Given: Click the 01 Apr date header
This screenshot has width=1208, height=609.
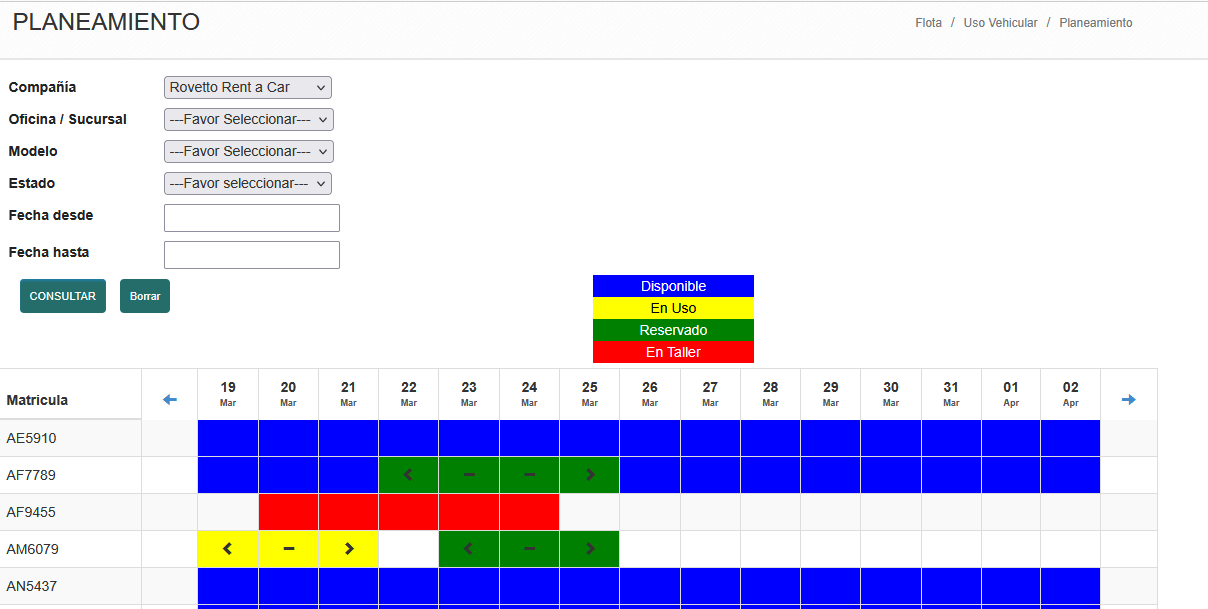Looking at the screenshot, I should tap(1011, 394).
